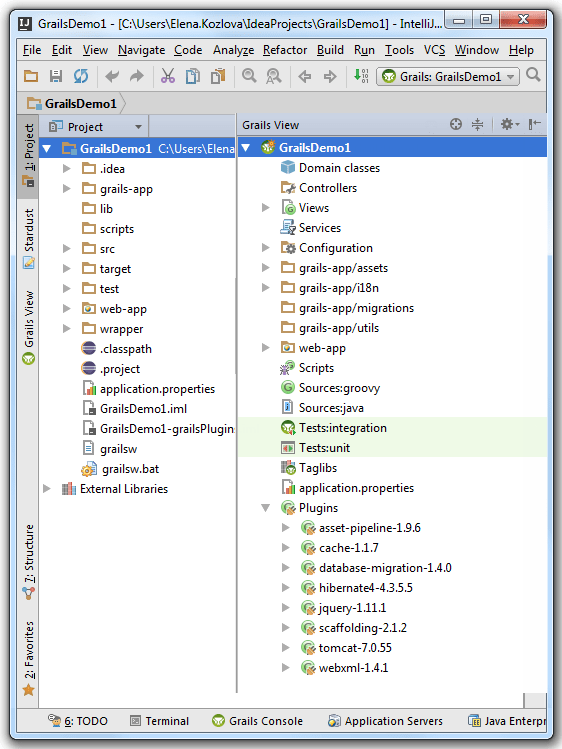
Task: Click the Paste clipboard icon
Action: tap(218, 76)
